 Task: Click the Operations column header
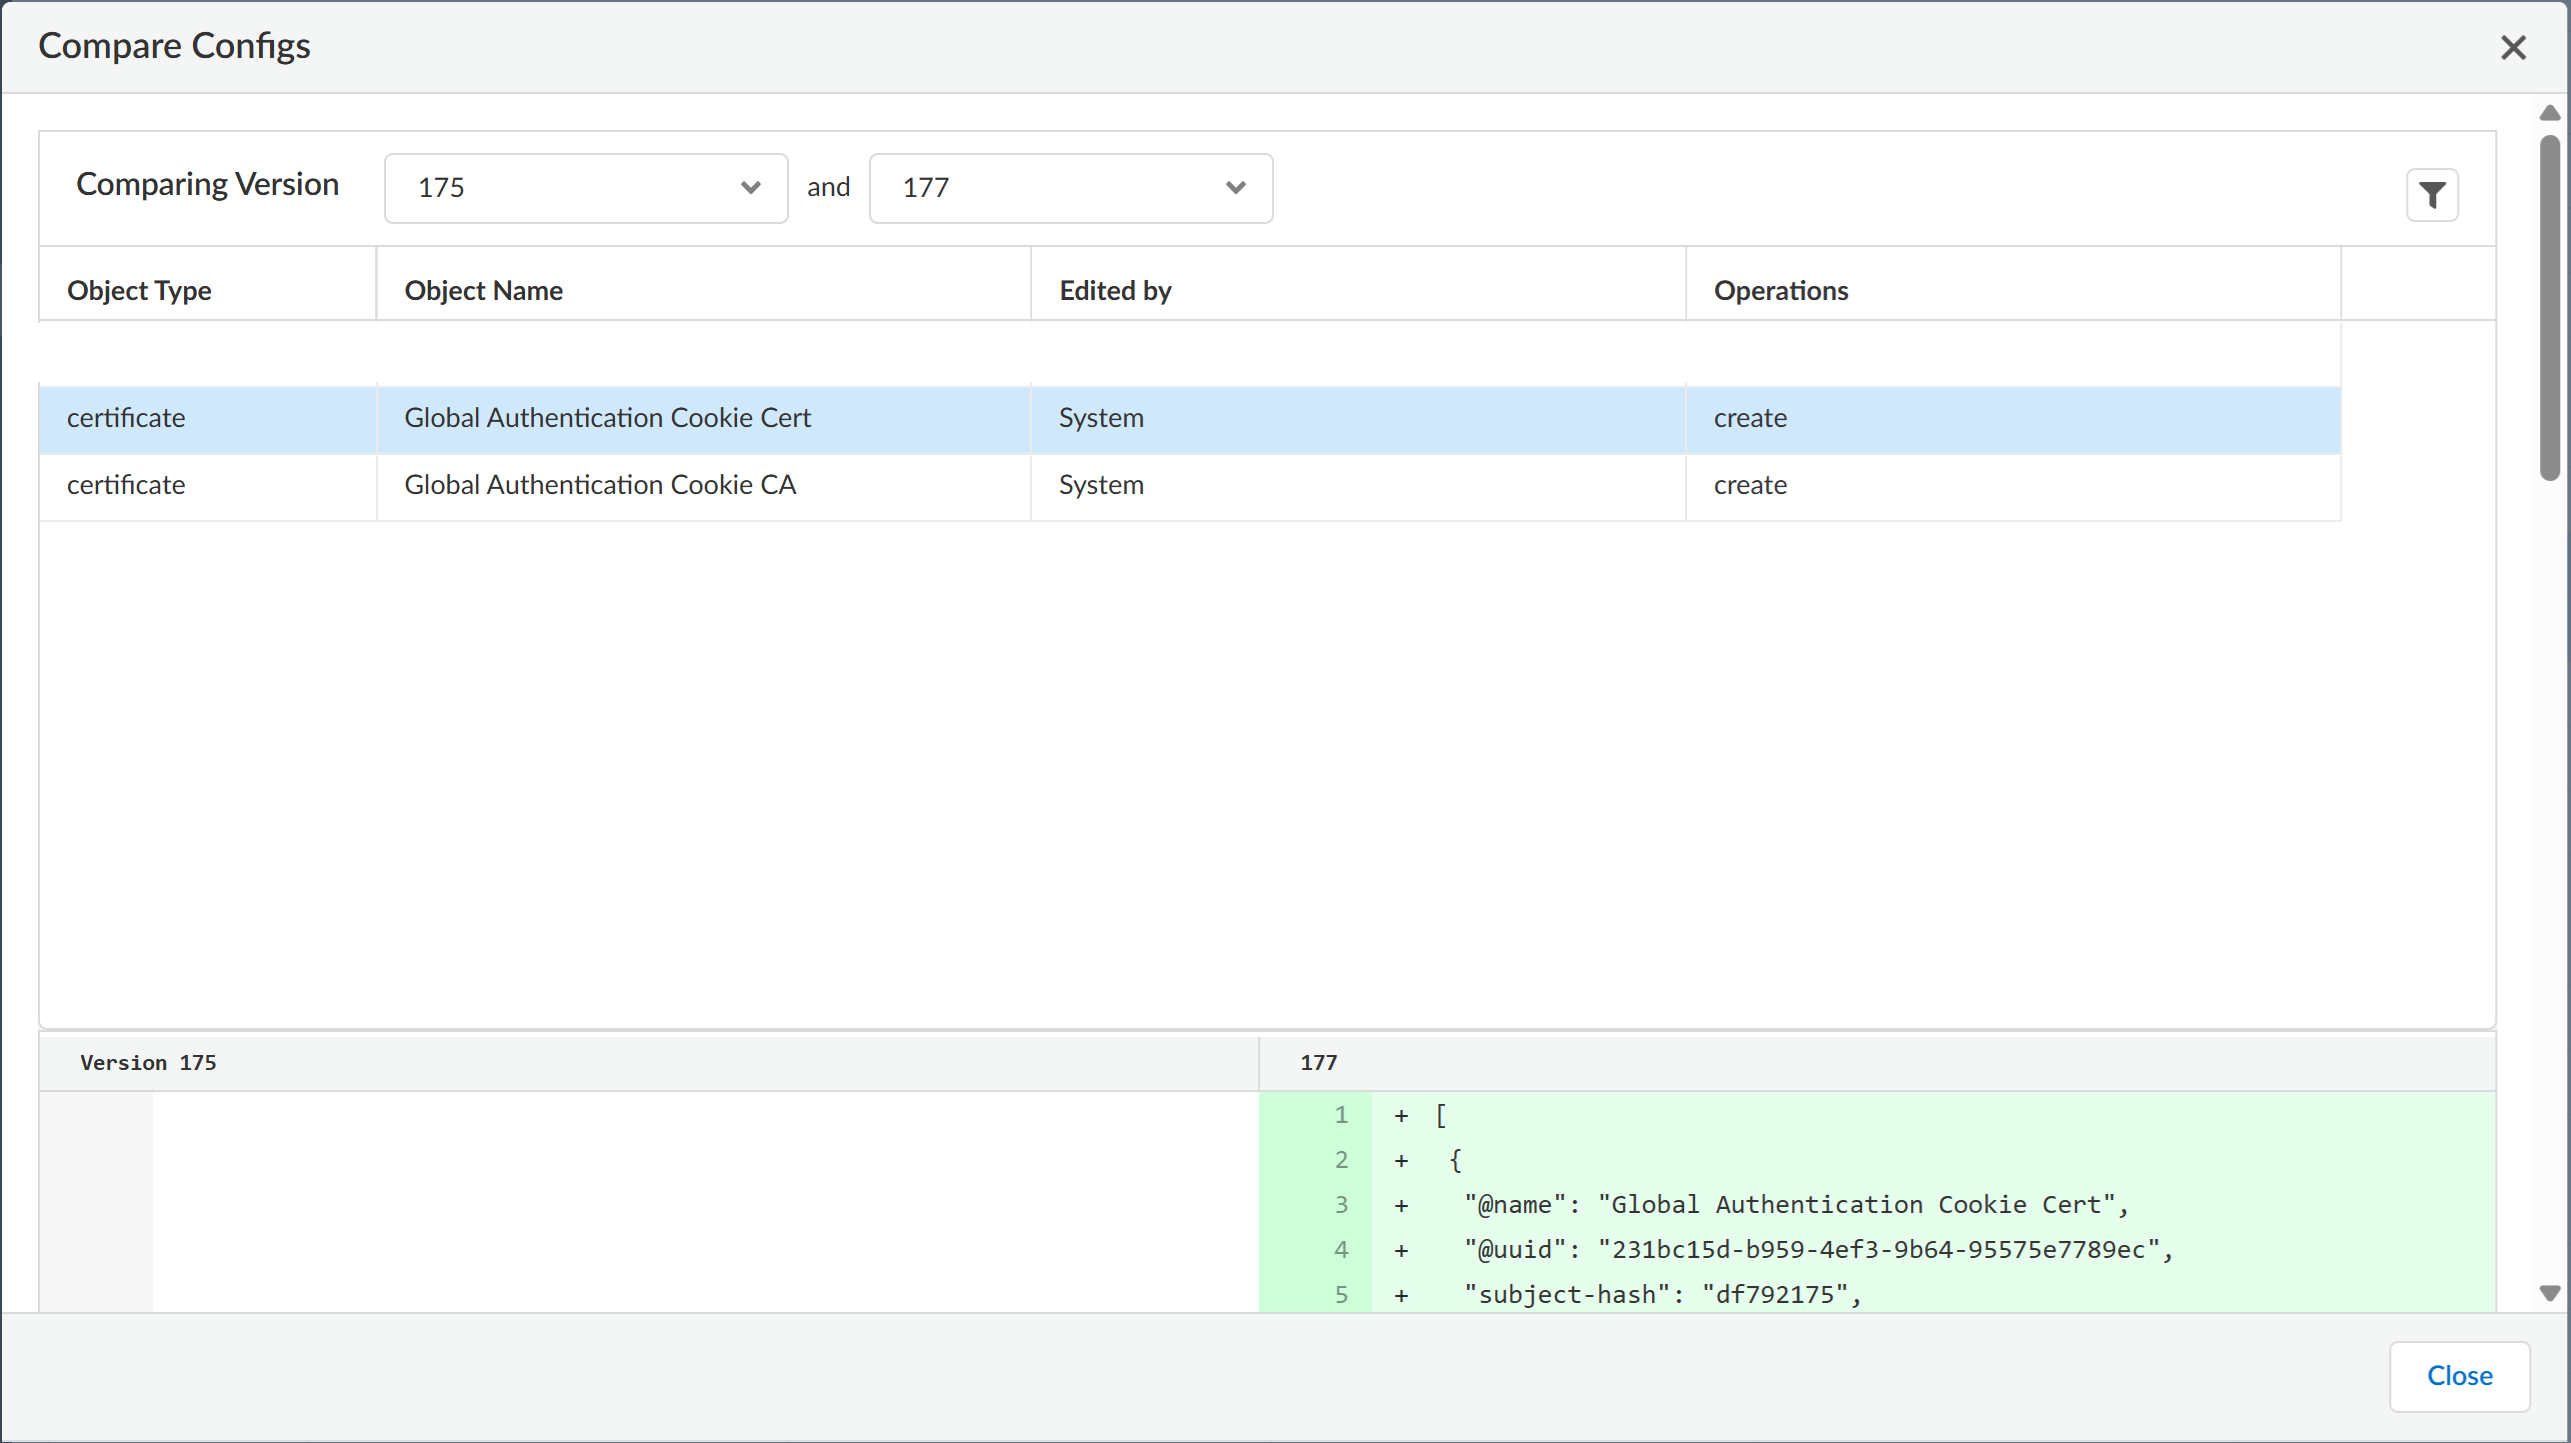1780,290
